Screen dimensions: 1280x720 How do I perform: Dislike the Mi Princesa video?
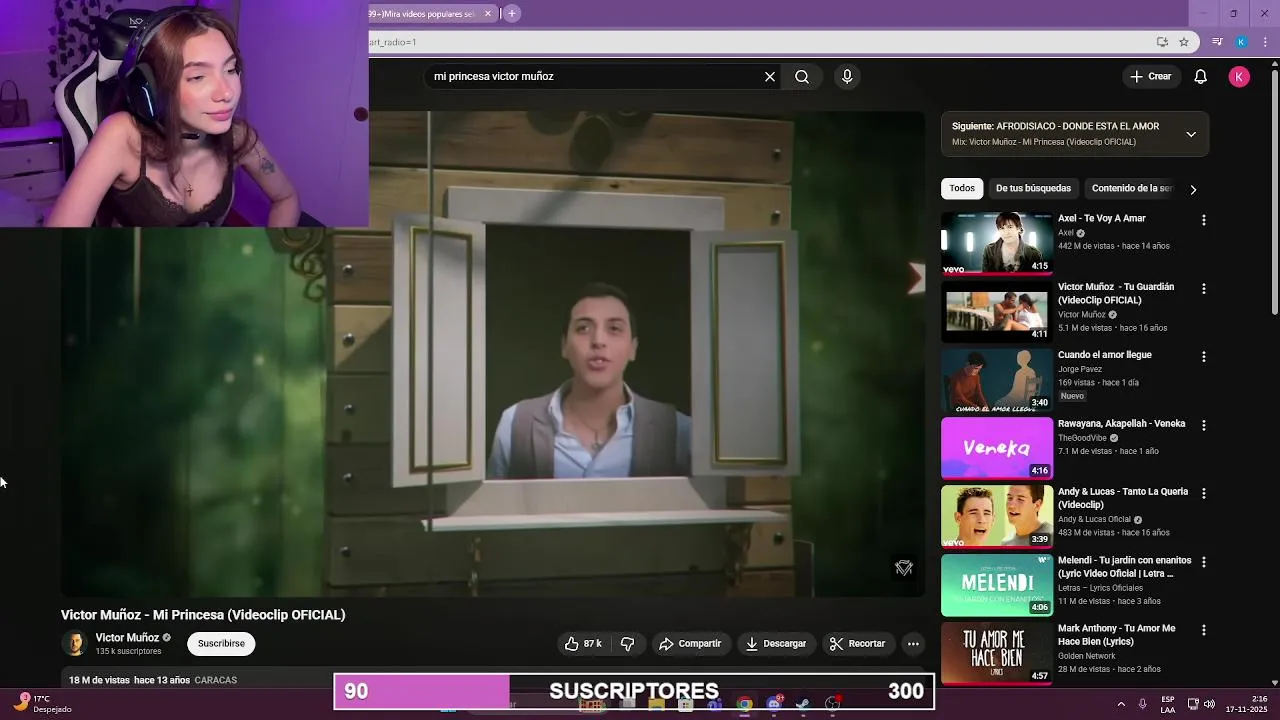coord(628,644)
